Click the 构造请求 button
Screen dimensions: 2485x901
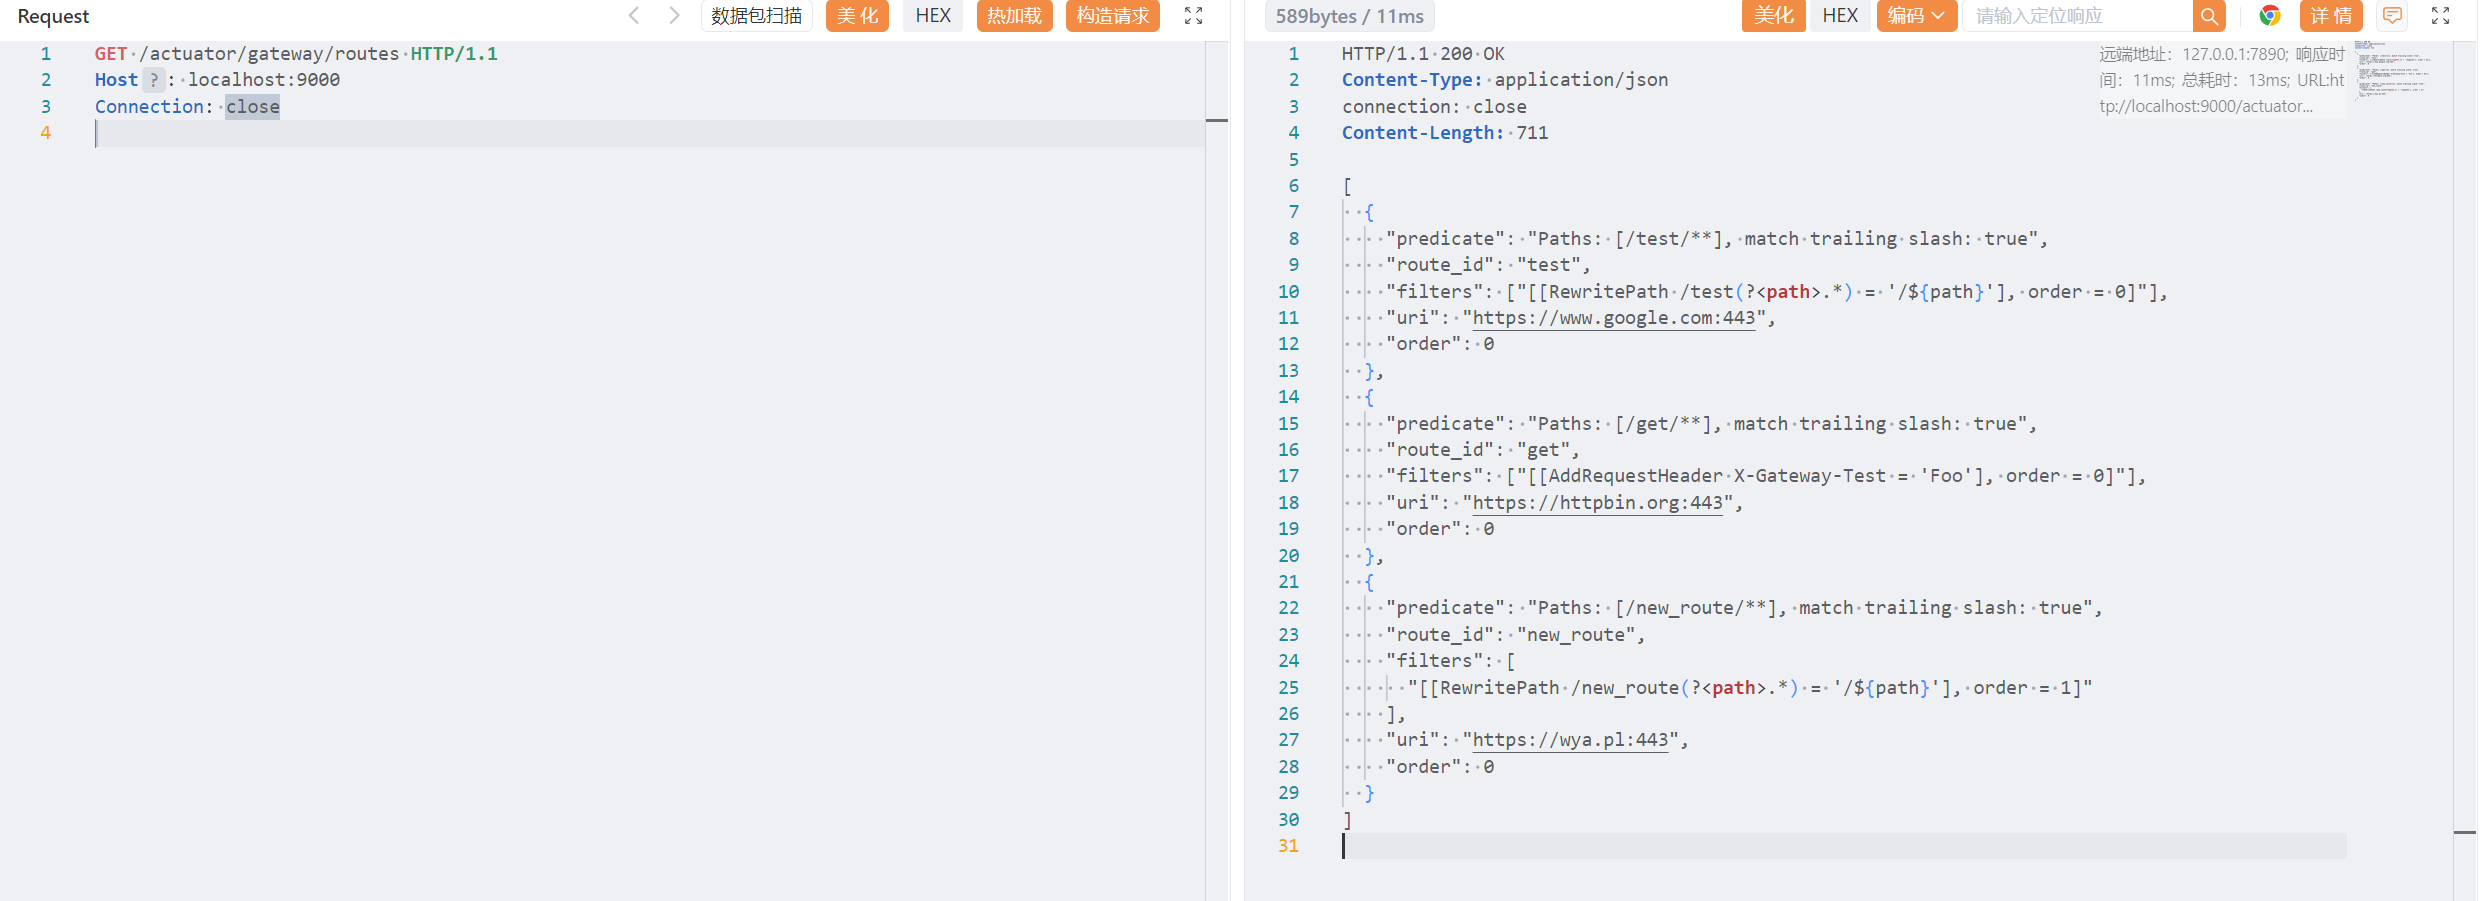coord(1112,16)
